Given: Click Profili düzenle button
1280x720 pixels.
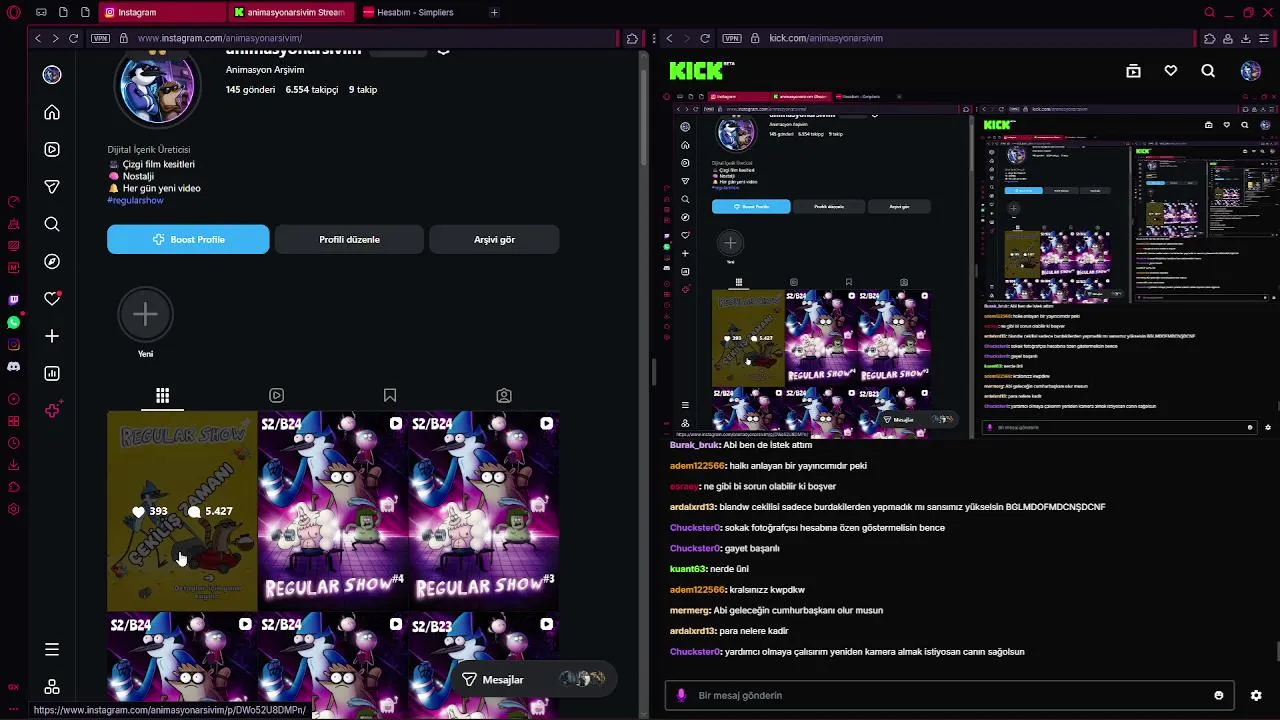Looking at the screenshot, I should click(349, 239).
